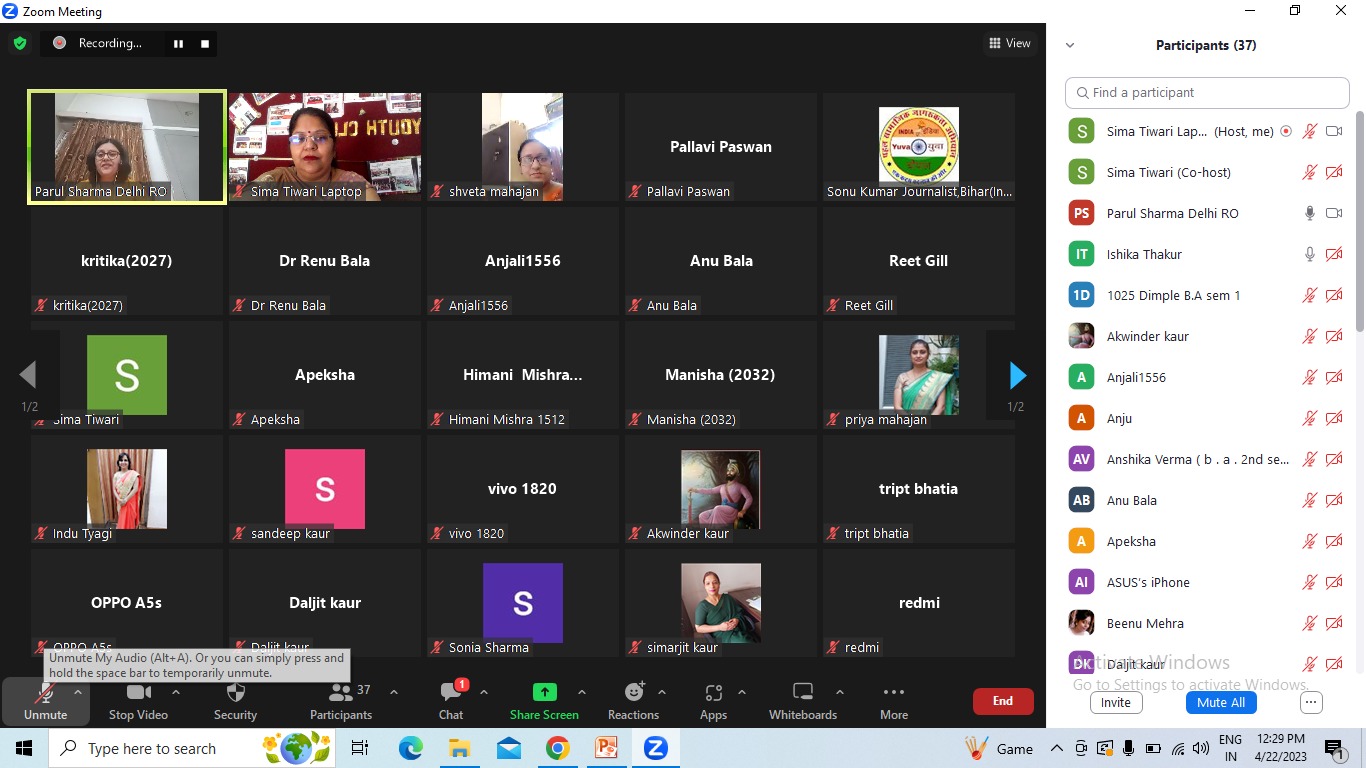Open audio options caret beside Unmute

[x=78, y=692]
